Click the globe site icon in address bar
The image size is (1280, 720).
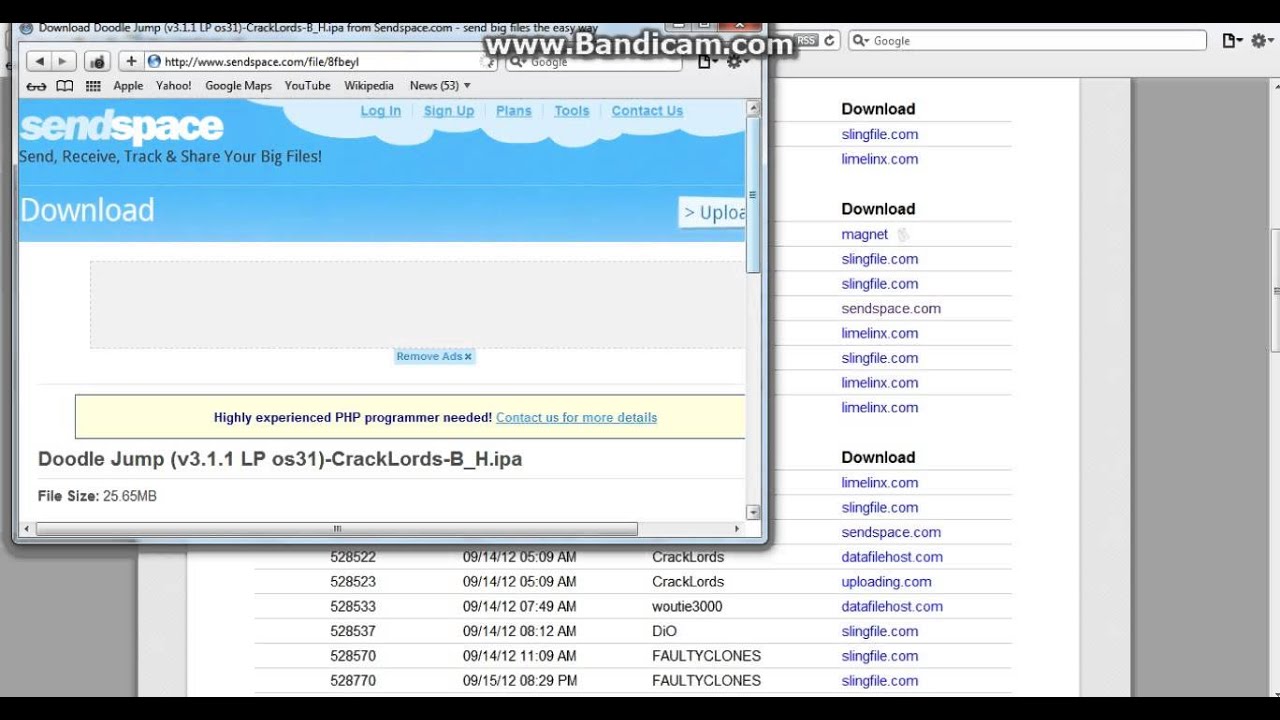click(154, 61)
